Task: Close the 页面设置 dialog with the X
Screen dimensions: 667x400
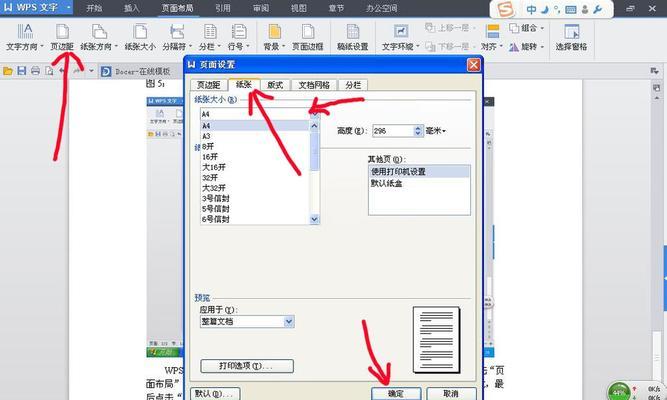Action: 473,65
